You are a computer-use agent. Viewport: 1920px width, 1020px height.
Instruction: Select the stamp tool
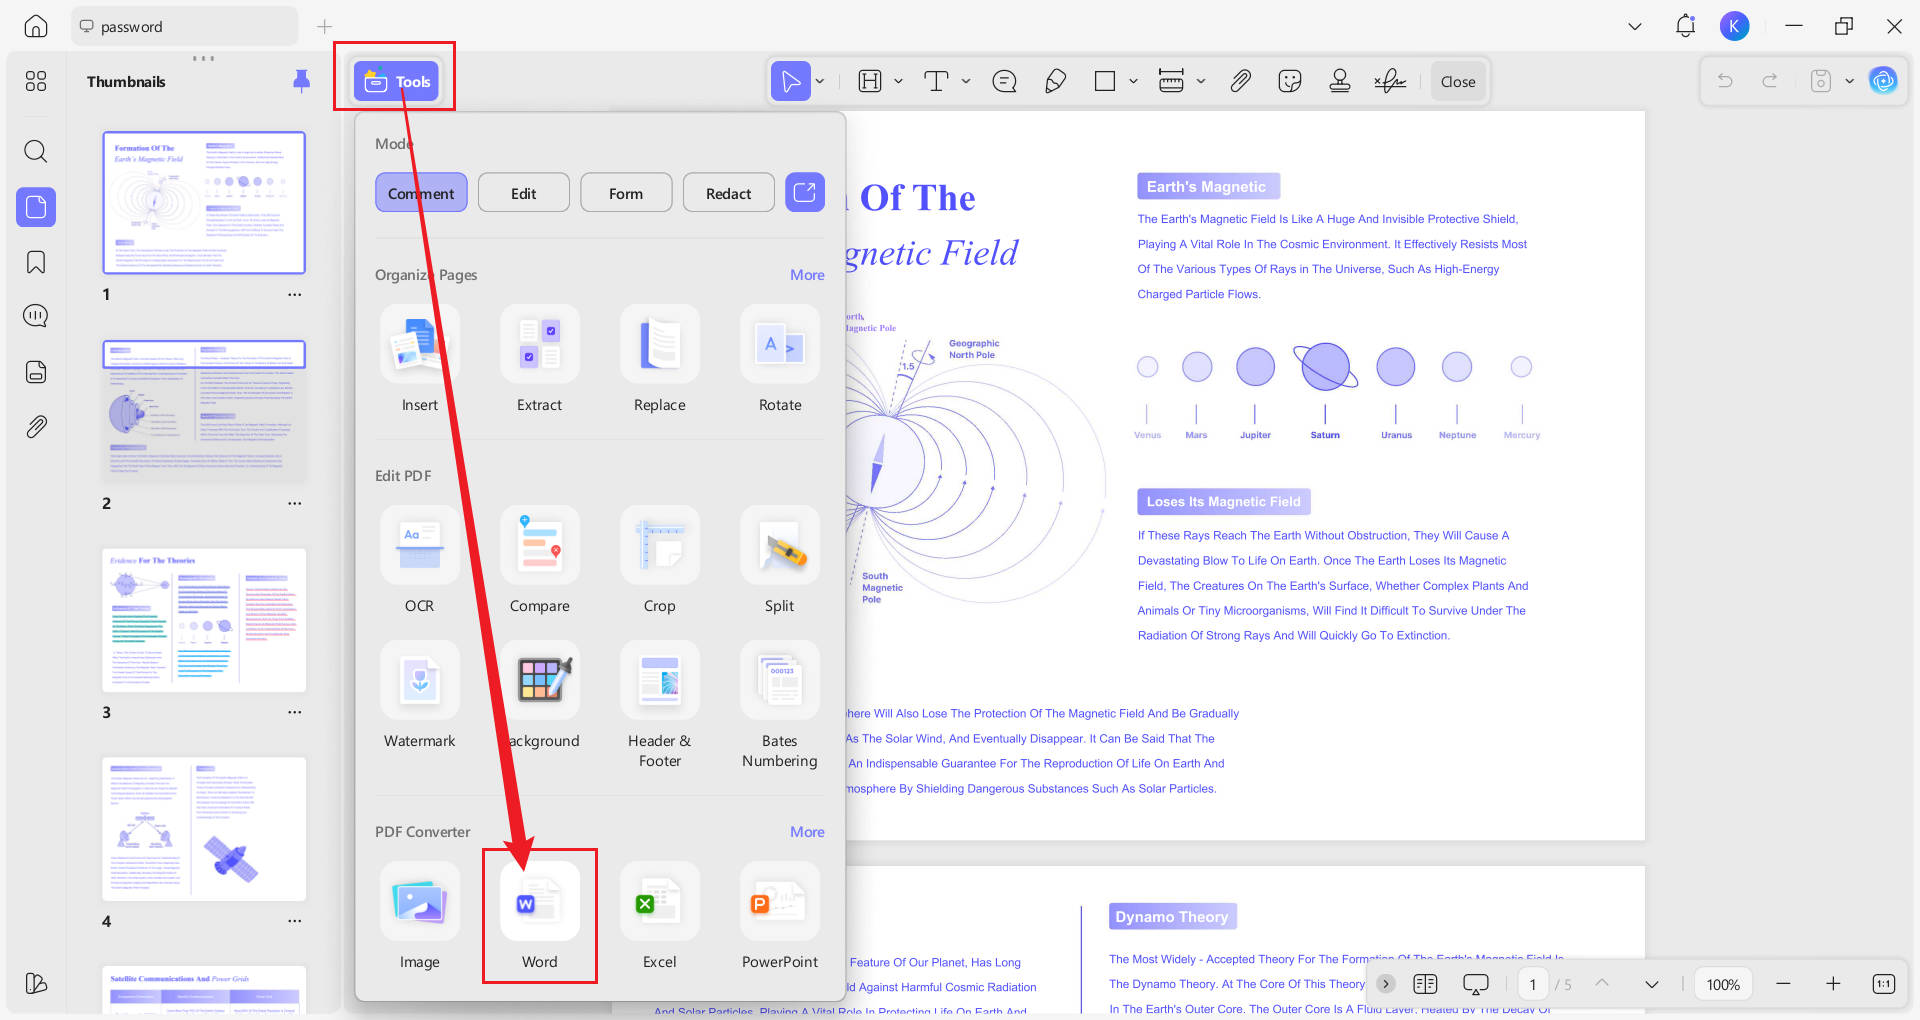pos(1340,81)
